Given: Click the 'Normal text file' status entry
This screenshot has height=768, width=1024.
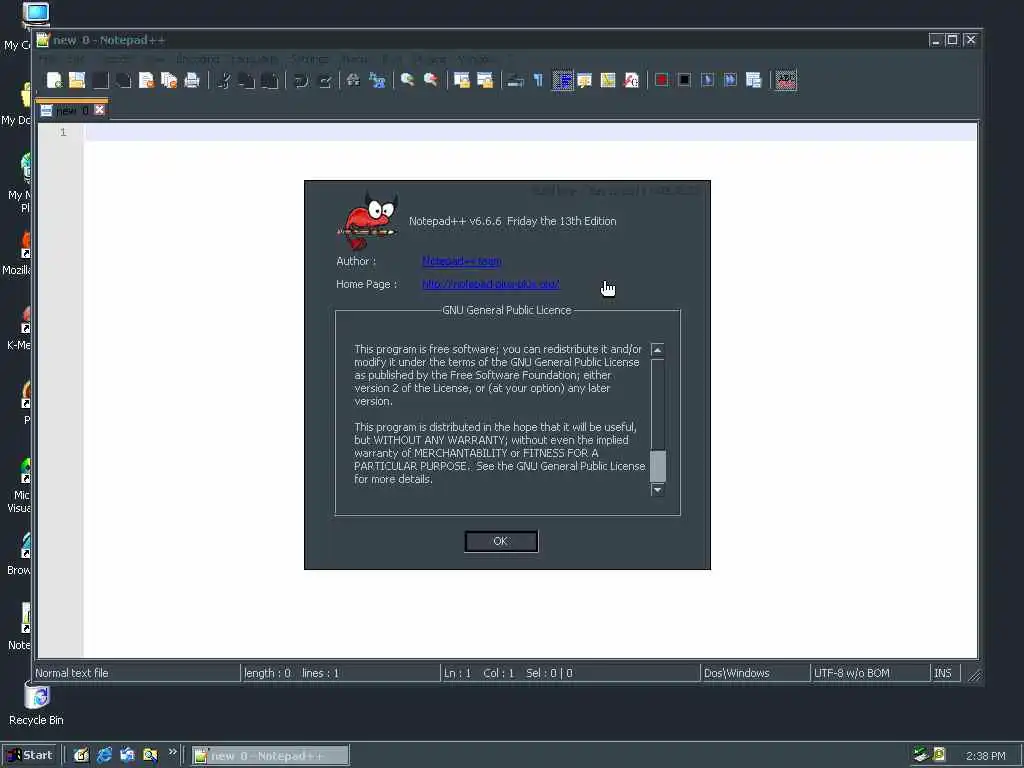Looking at the screenshot, I should (72, 673).
